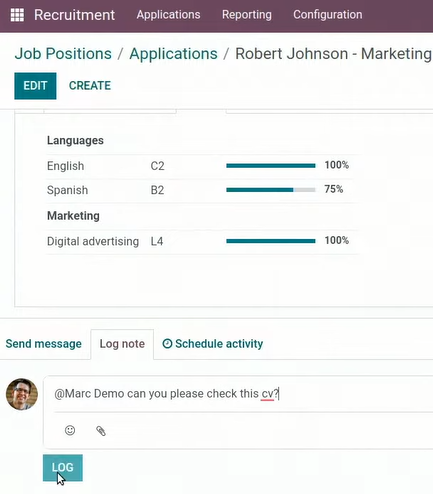The height and width of the screenshot is (494, 433).
Task: Click the clock icon beside Schedule activity
Action: (x=167, y=343)
